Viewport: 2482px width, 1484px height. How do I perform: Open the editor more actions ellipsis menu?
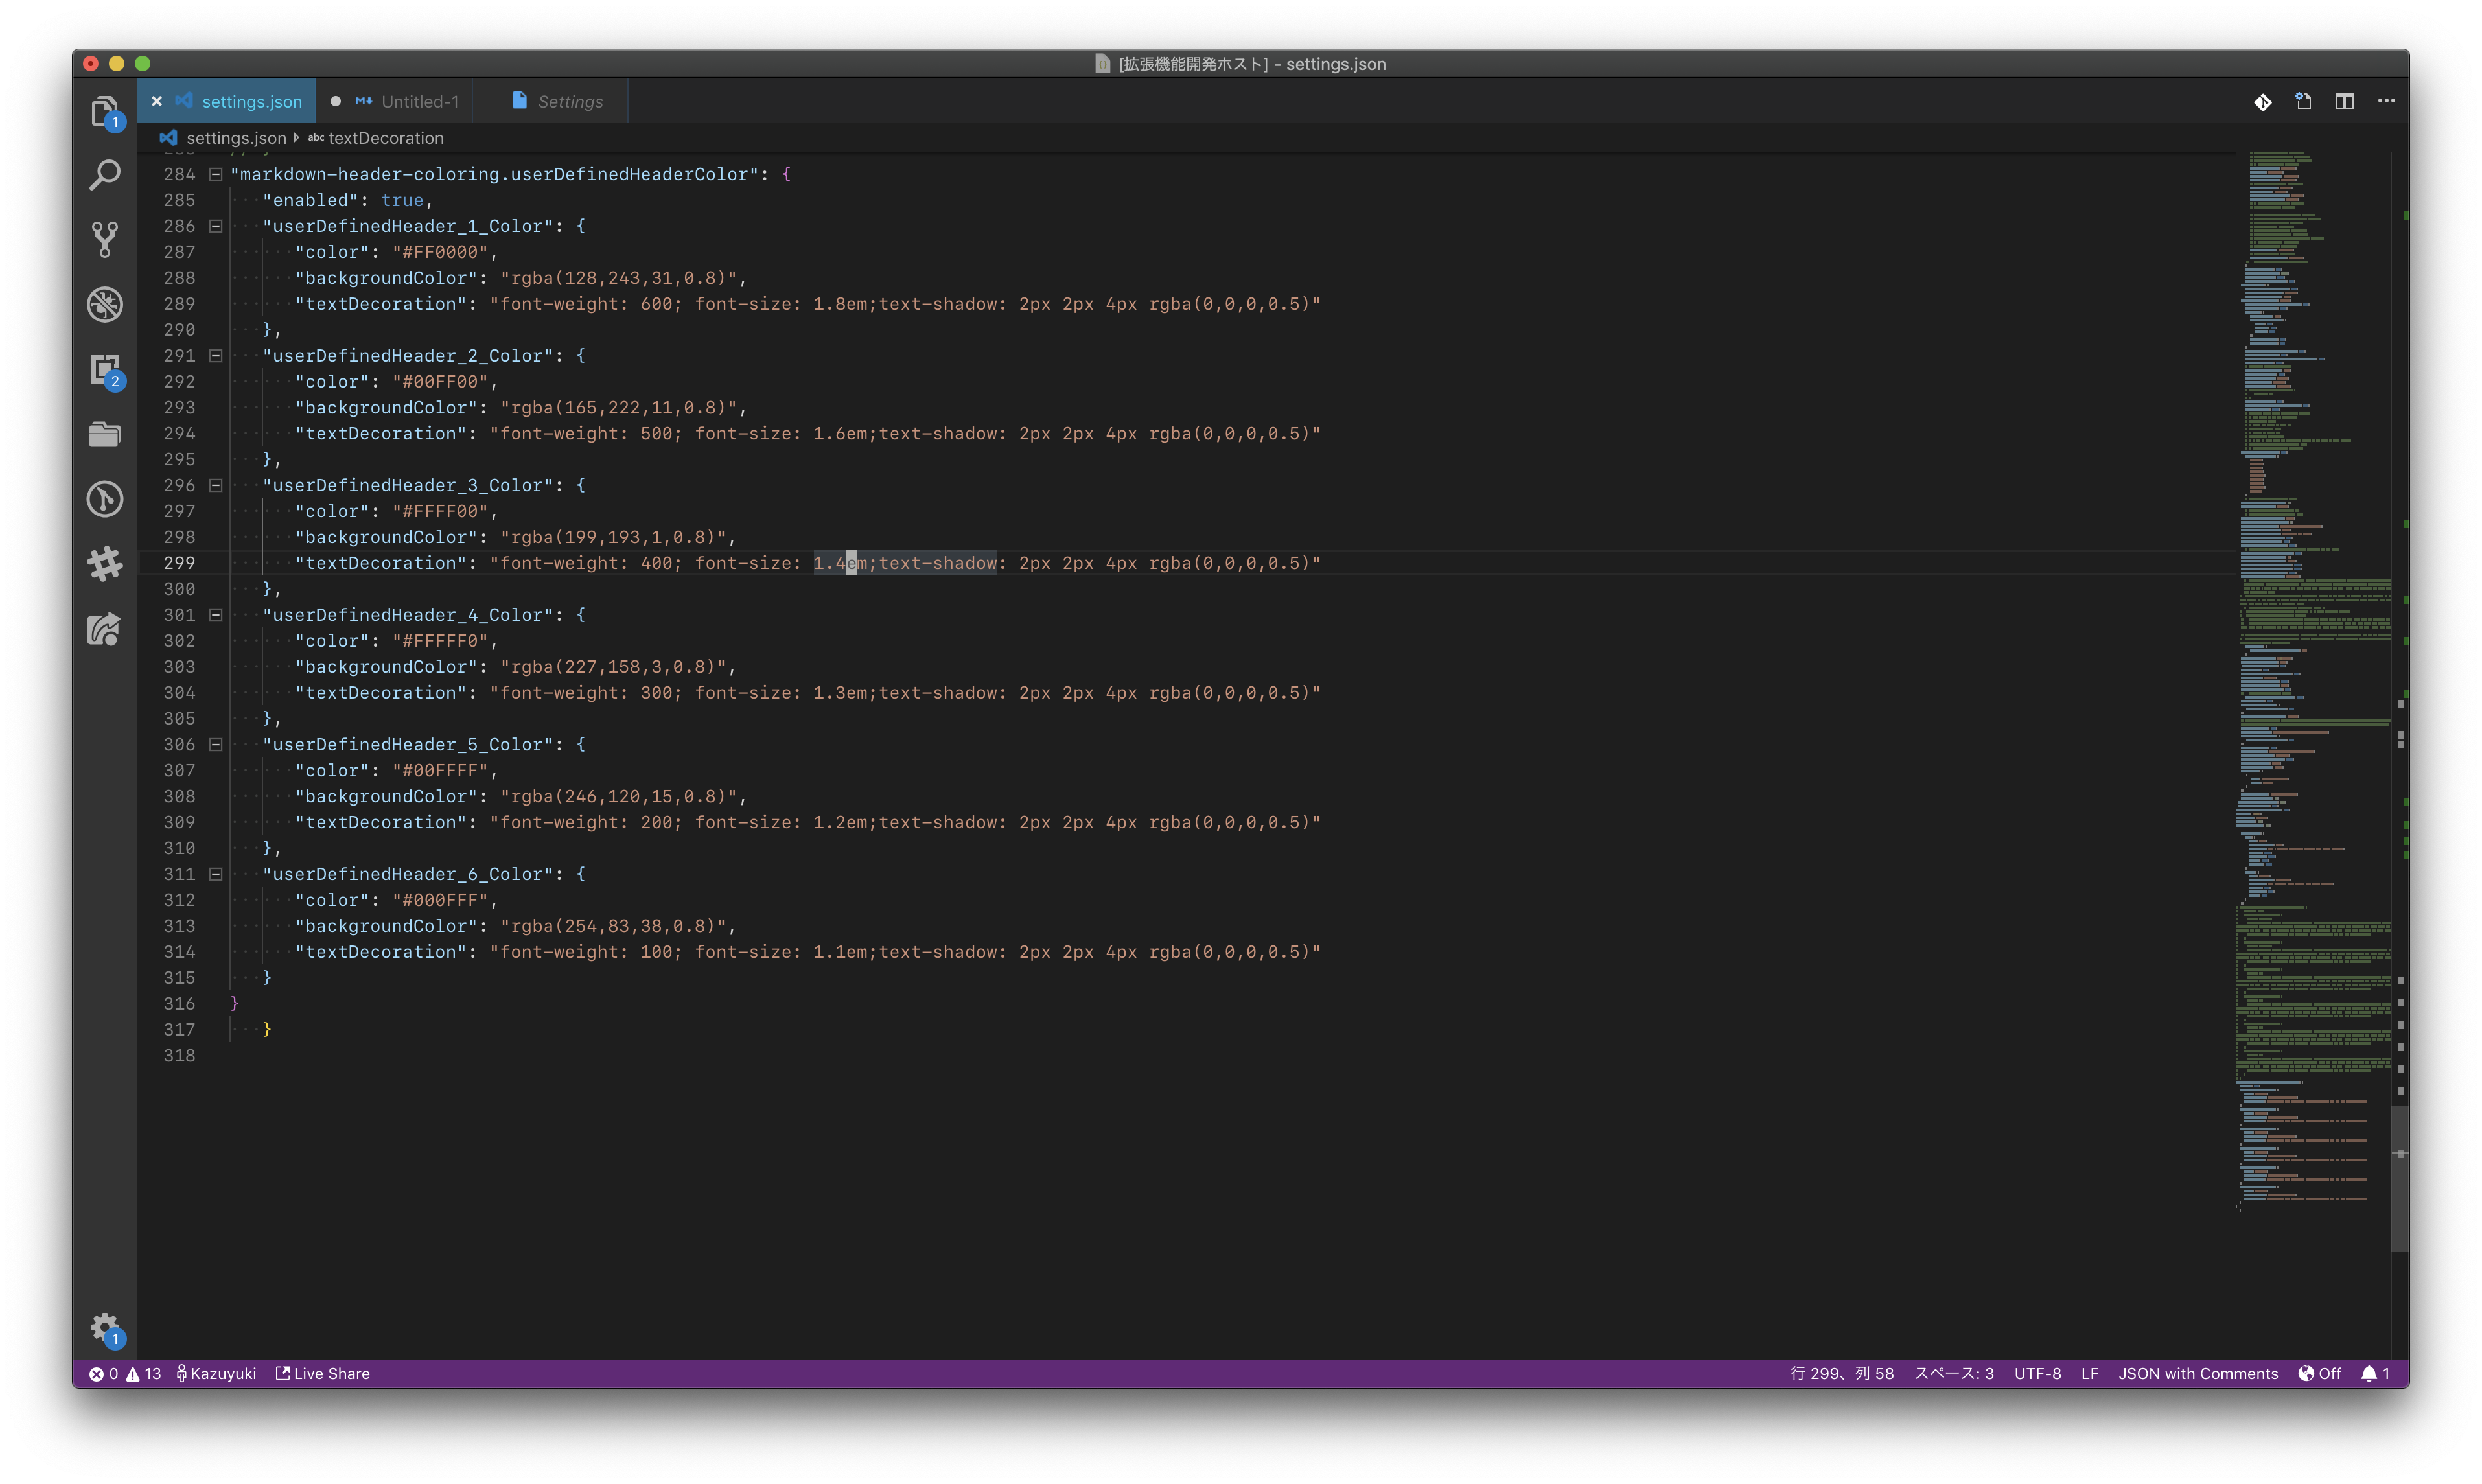coord(2386,102)
